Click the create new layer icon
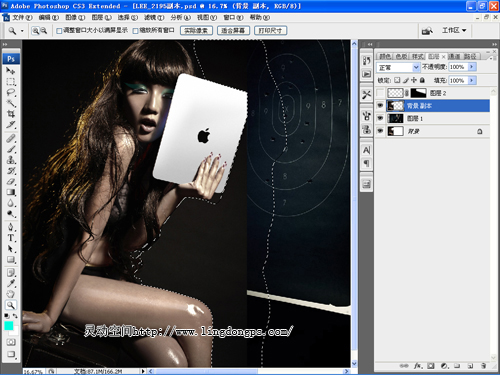 470,366
